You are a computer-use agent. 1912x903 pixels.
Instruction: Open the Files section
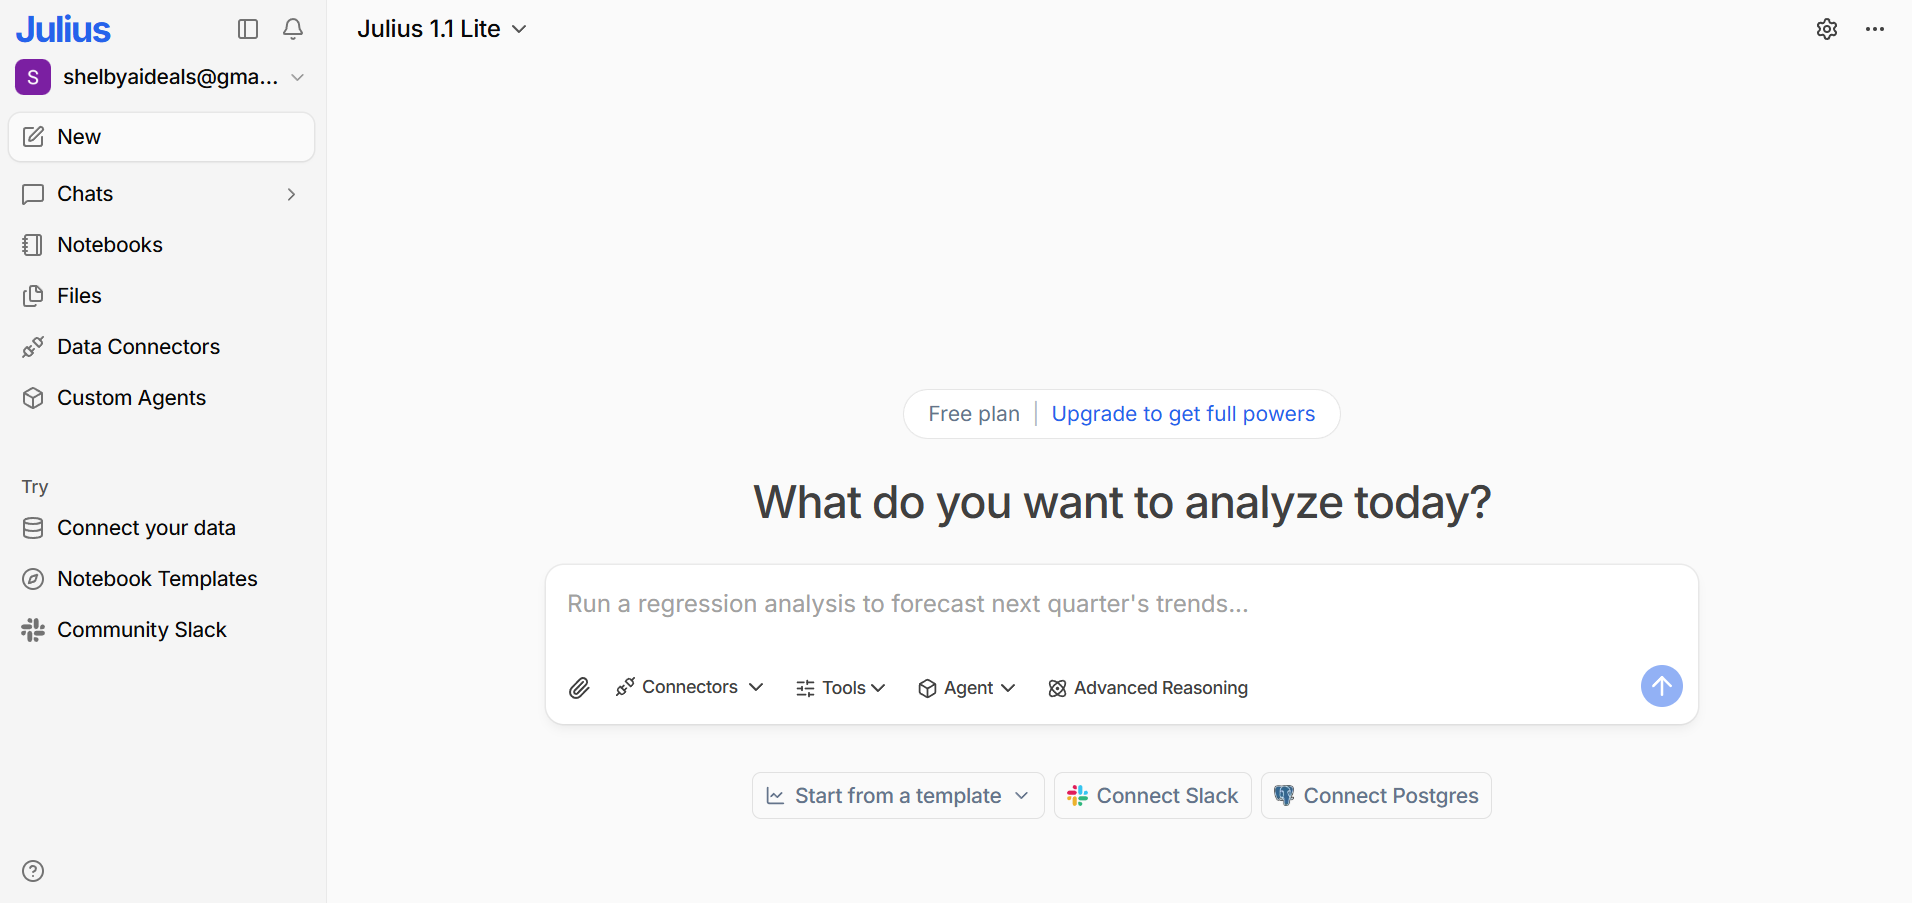(x=78, y=295)
